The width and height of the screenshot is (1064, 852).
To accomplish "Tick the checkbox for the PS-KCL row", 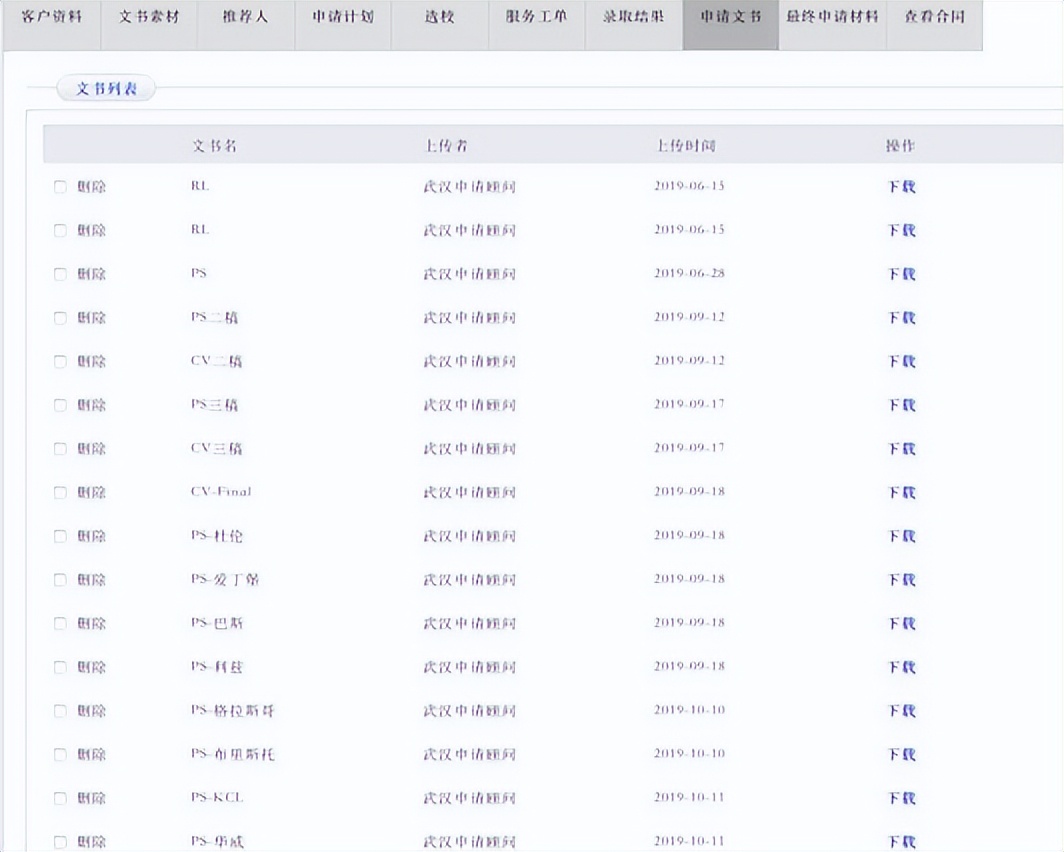I will coord(60,798).
